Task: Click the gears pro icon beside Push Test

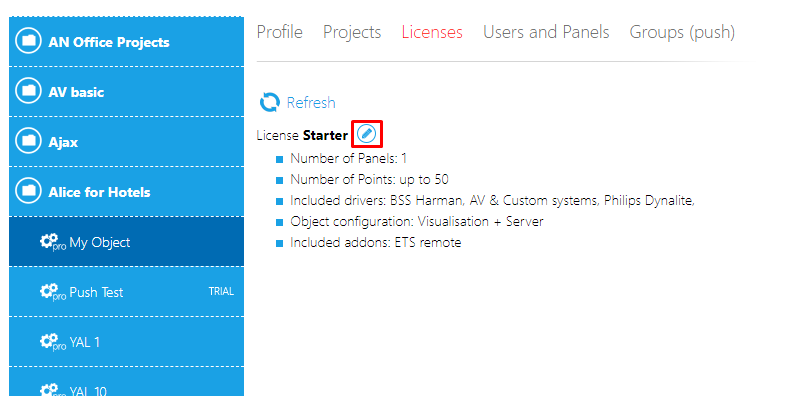Action: 53,292
